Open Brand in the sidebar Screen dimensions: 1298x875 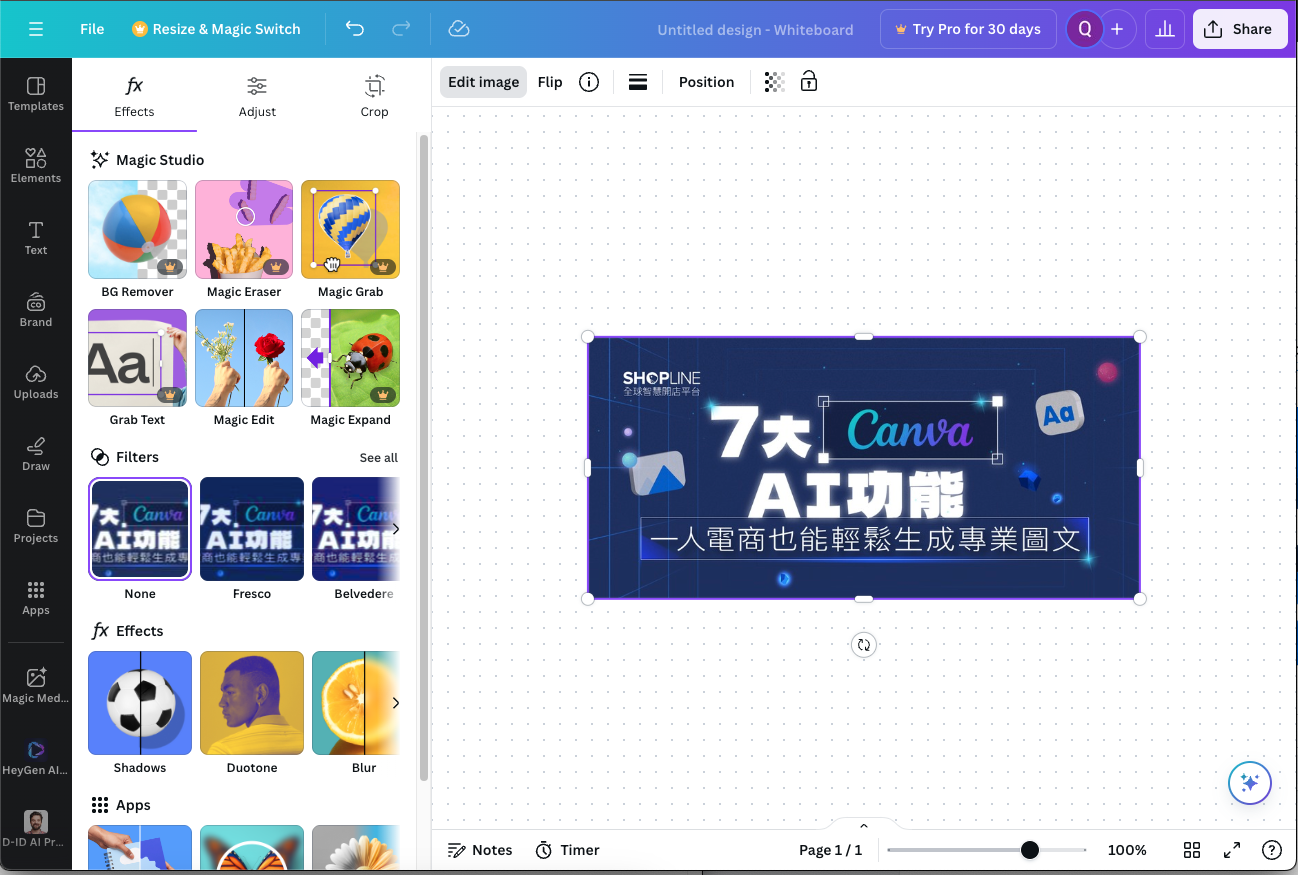36,310
